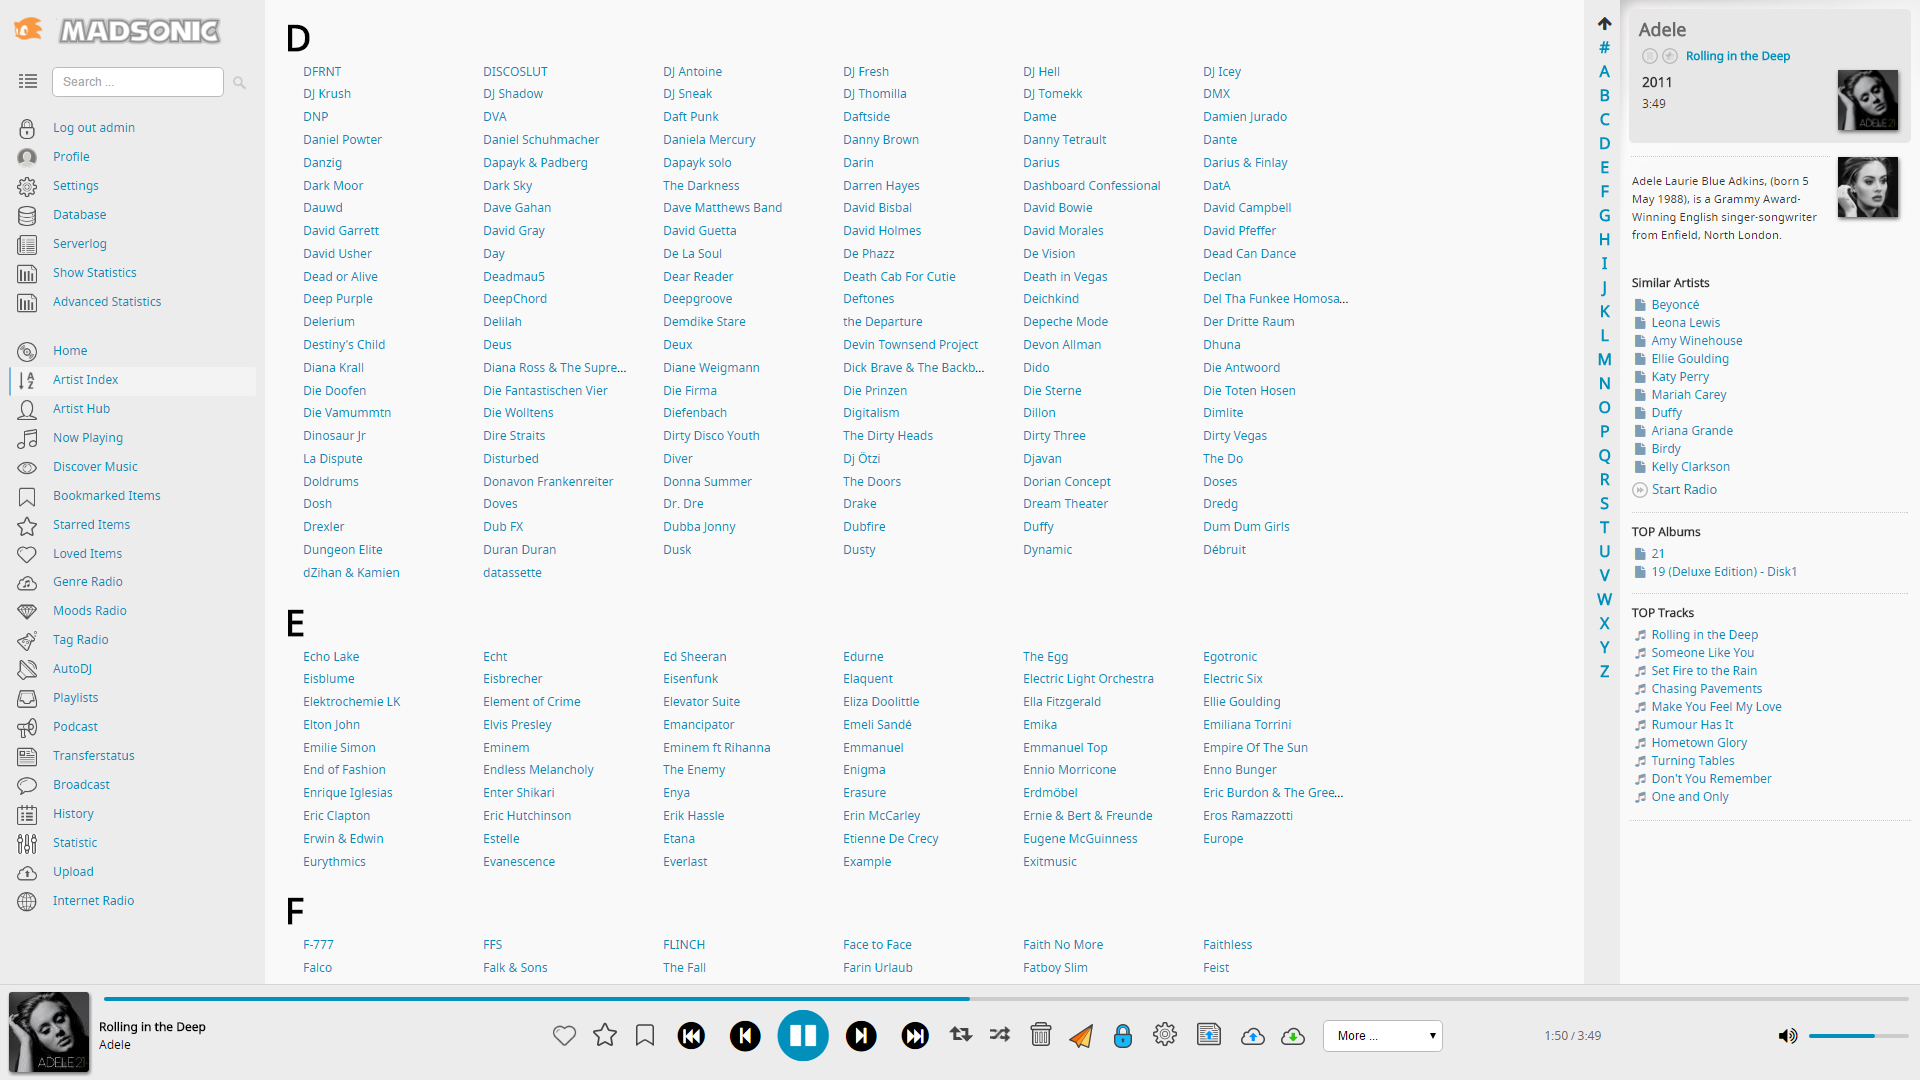Click the blue padlock icon in the player bar
This screenshot has height=1080, width=1920.
coord(1123,1036)
